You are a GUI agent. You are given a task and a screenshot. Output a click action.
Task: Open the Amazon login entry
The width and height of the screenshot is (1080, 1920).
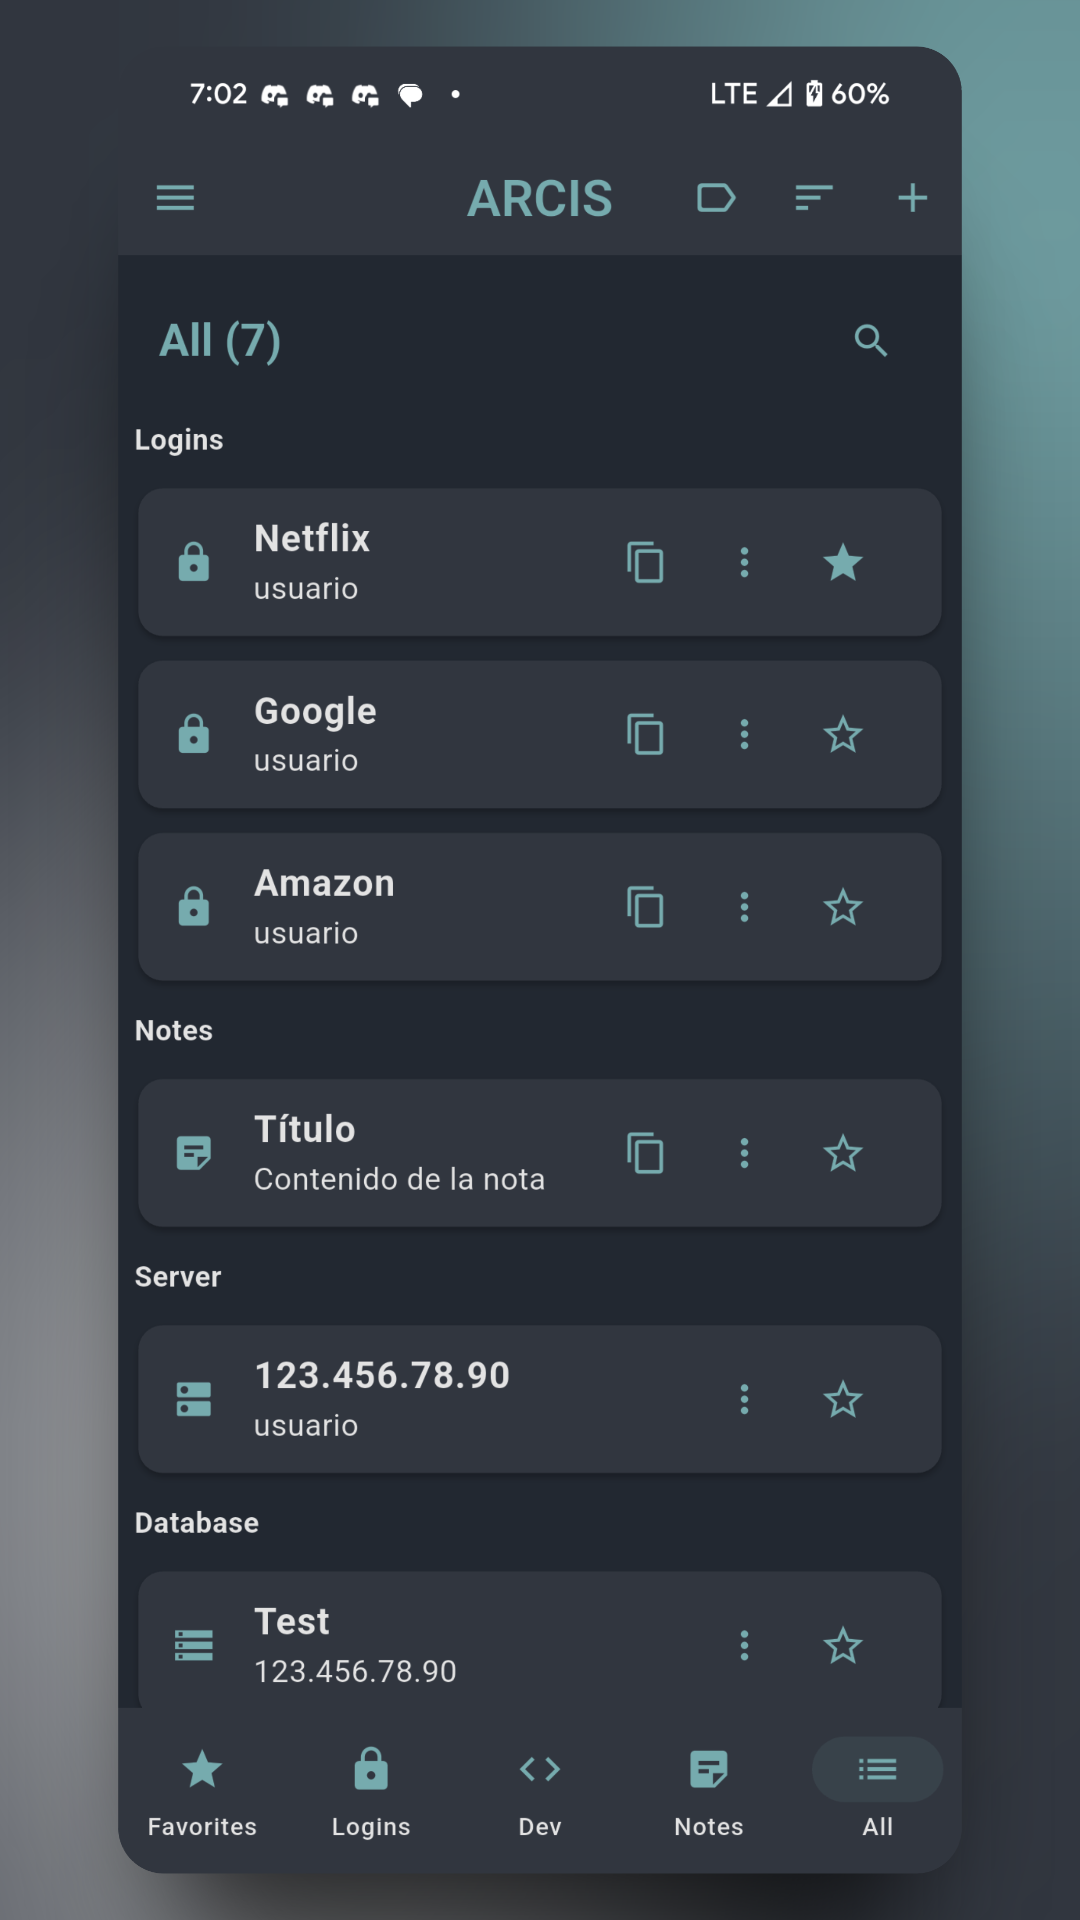coord(540,907)
